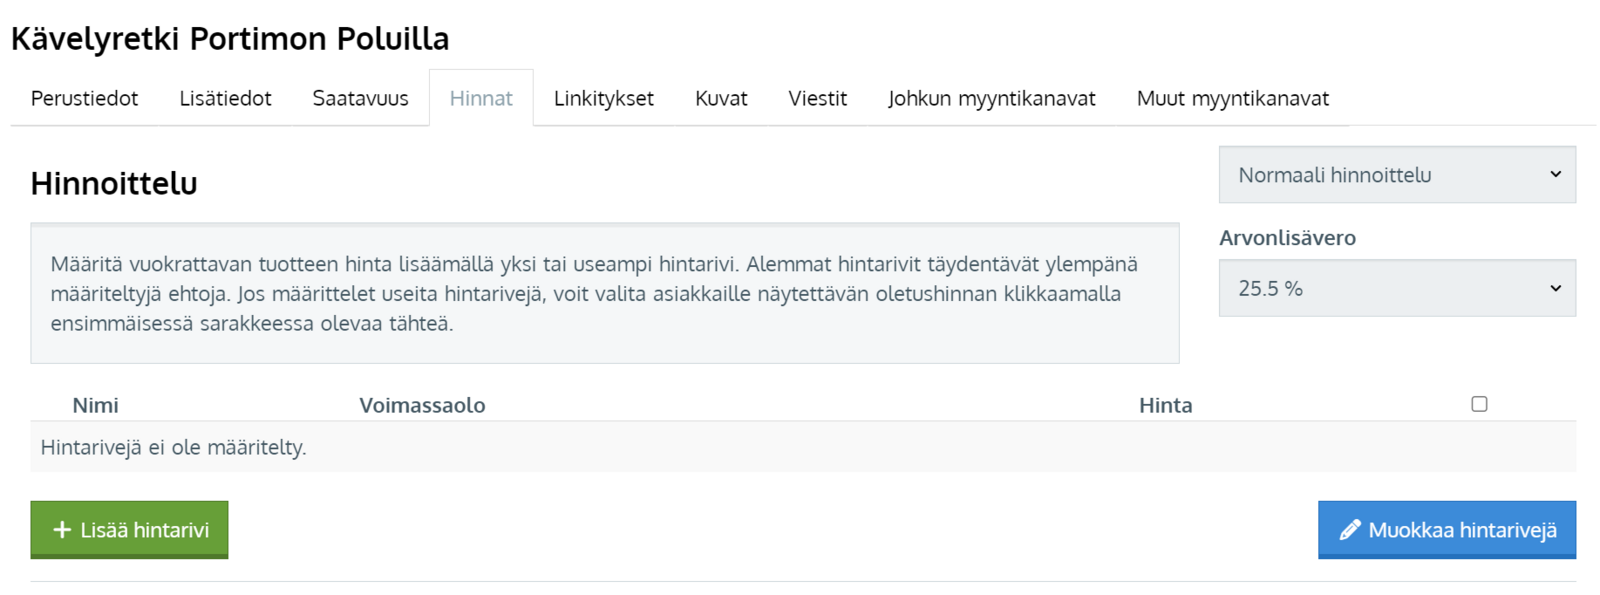The width and height of the screenshot is (1600, 595).
Task: Click the Nimi column header
Action: [x=95, y=405]
